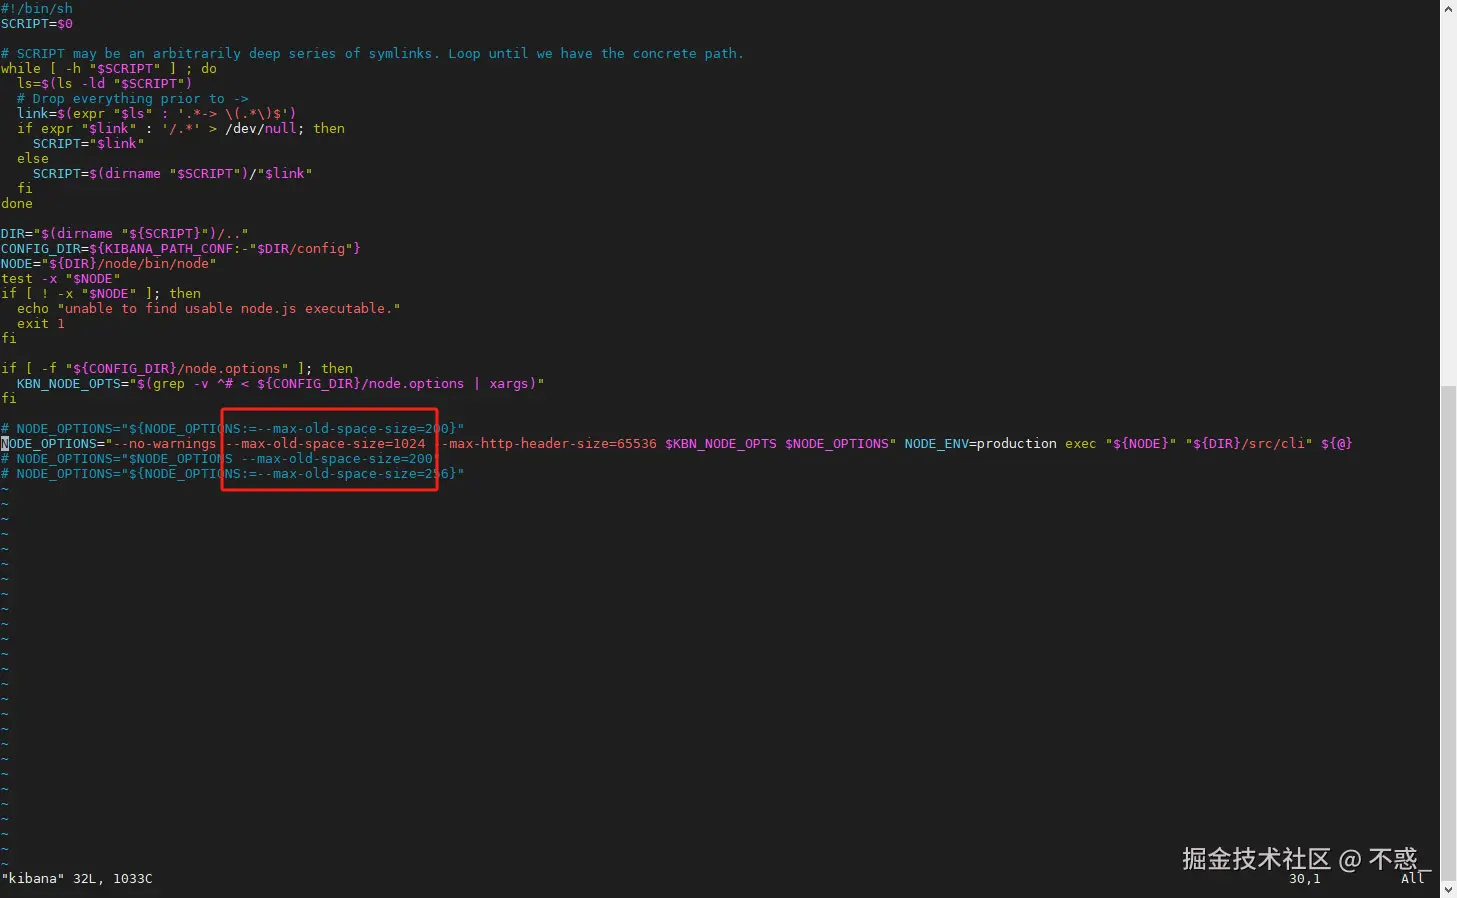Click '--max-old-space-size=1024' in the active line
The image size is (1457, 898).
coord(325,443)
